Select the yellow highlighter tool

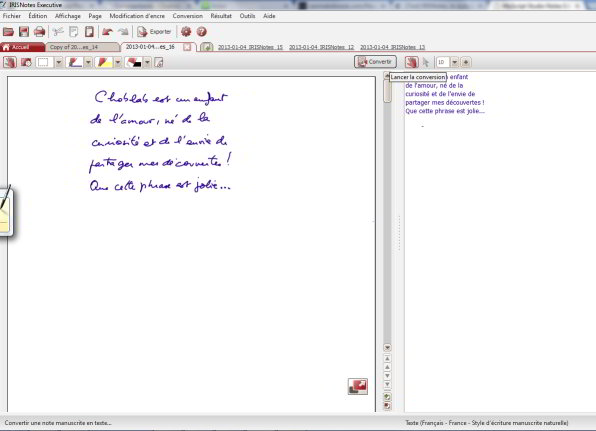[104, 62]
